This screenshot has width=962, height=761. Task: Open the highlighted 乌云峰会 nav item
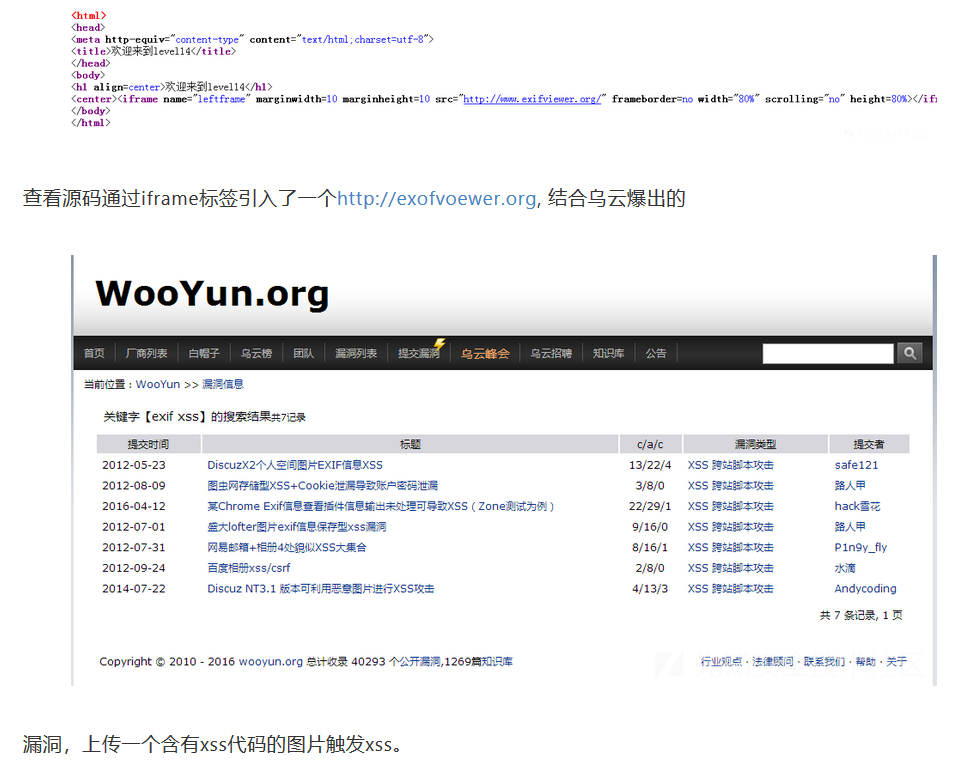tap(485, 353)
